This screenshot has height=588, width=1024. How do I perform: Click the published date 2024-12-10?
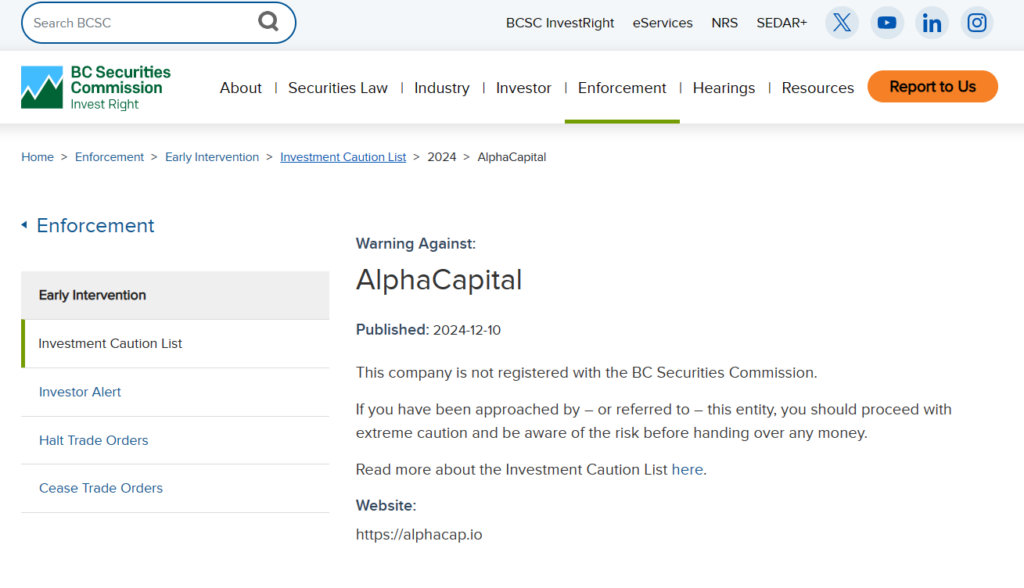pos(466,330)
